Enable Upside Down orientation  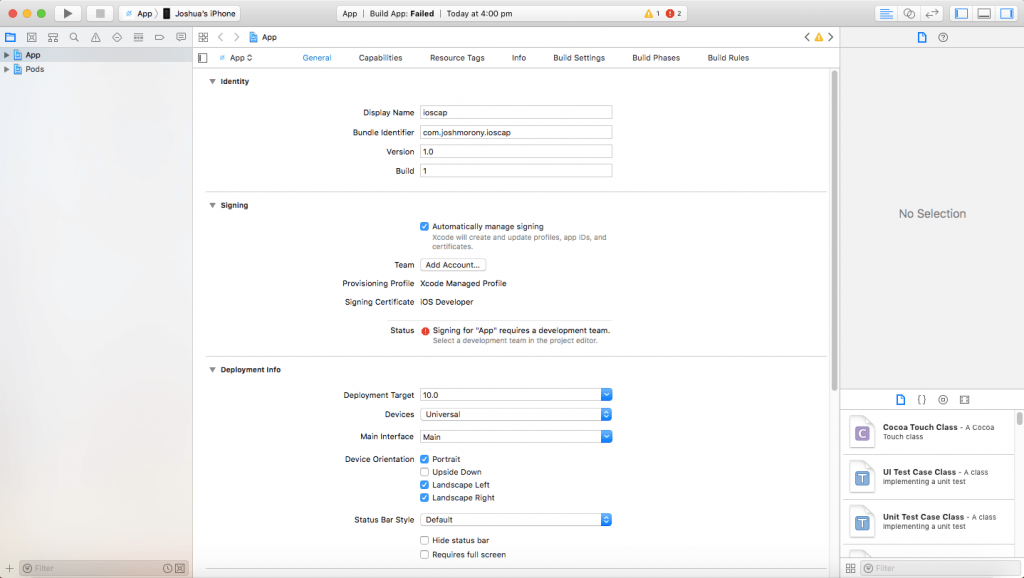[424, 472]
